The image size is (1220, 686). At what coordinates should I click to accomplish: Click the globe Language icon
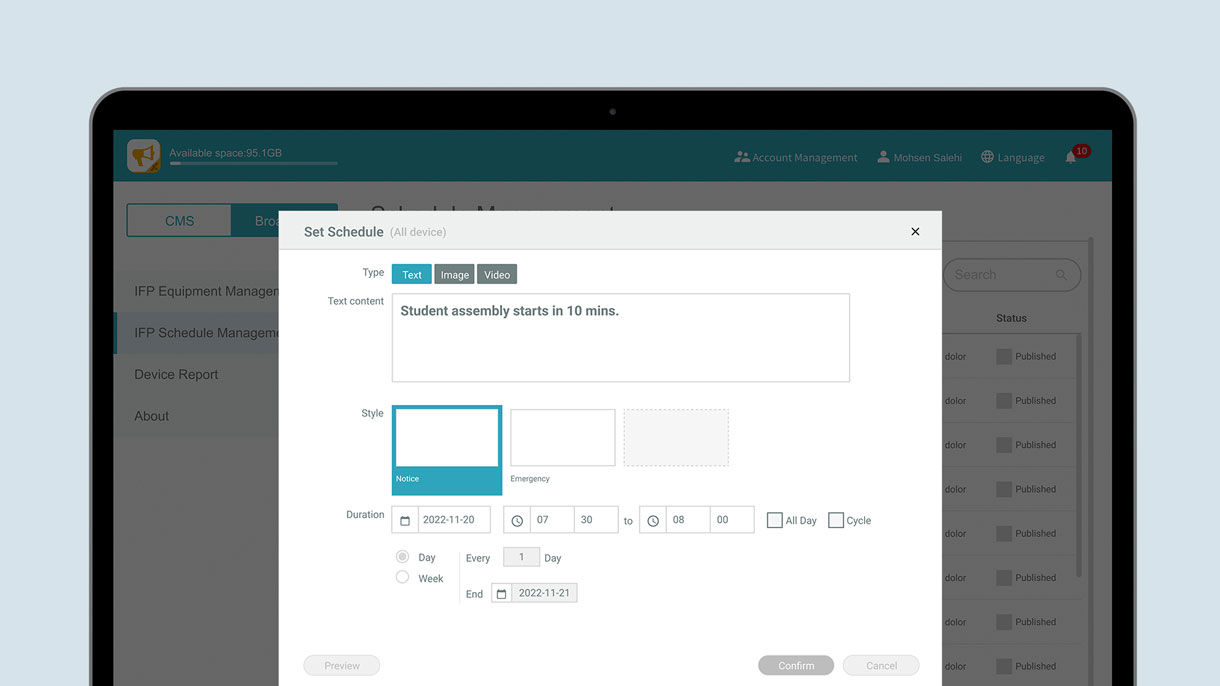pyautogui.click(x=987, y=157)
